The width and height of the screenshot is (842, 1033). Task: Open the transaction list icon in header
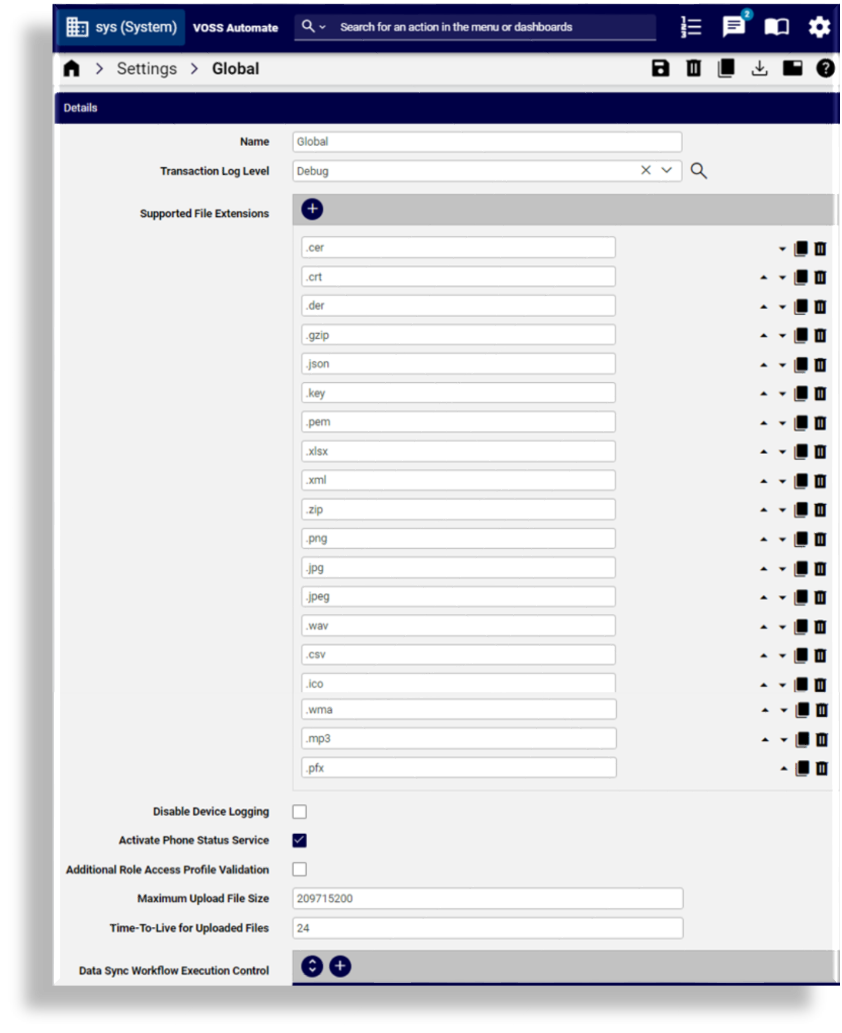click(691, 27)
